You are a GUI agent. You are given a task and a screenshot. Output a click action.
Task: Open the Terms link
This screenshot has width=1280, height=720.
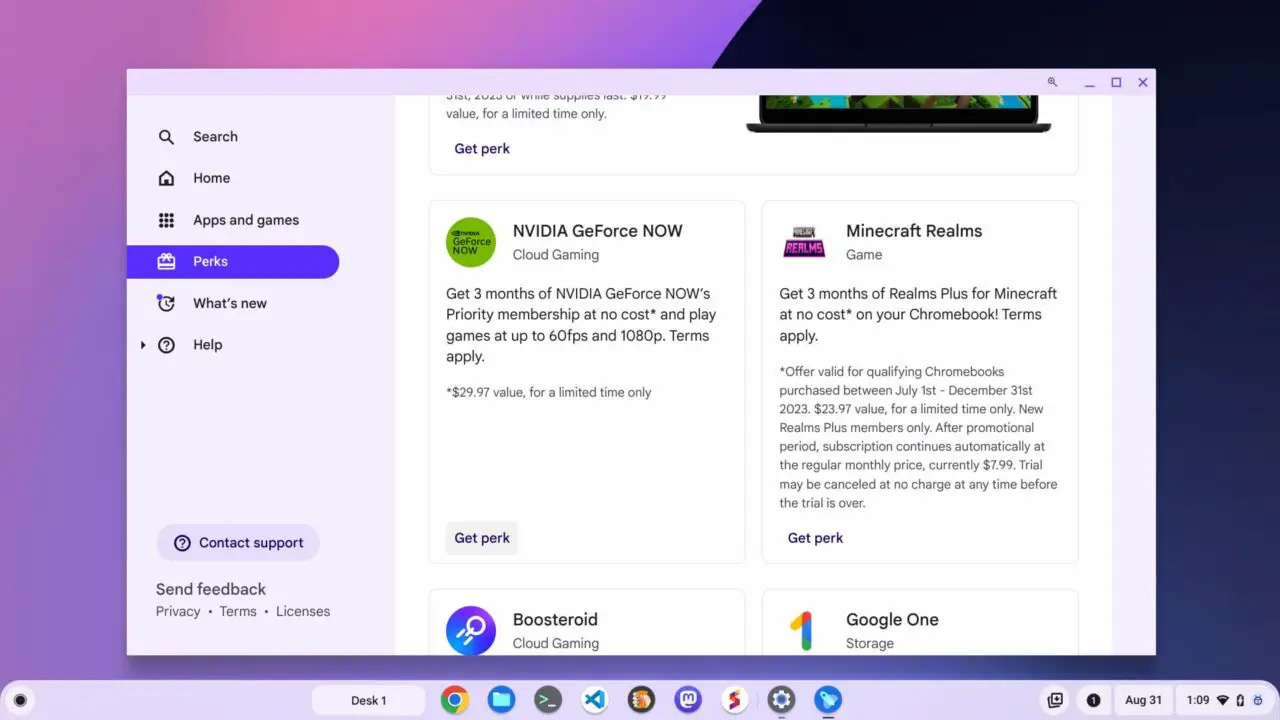pyautogui.click(x=238, y=611)
